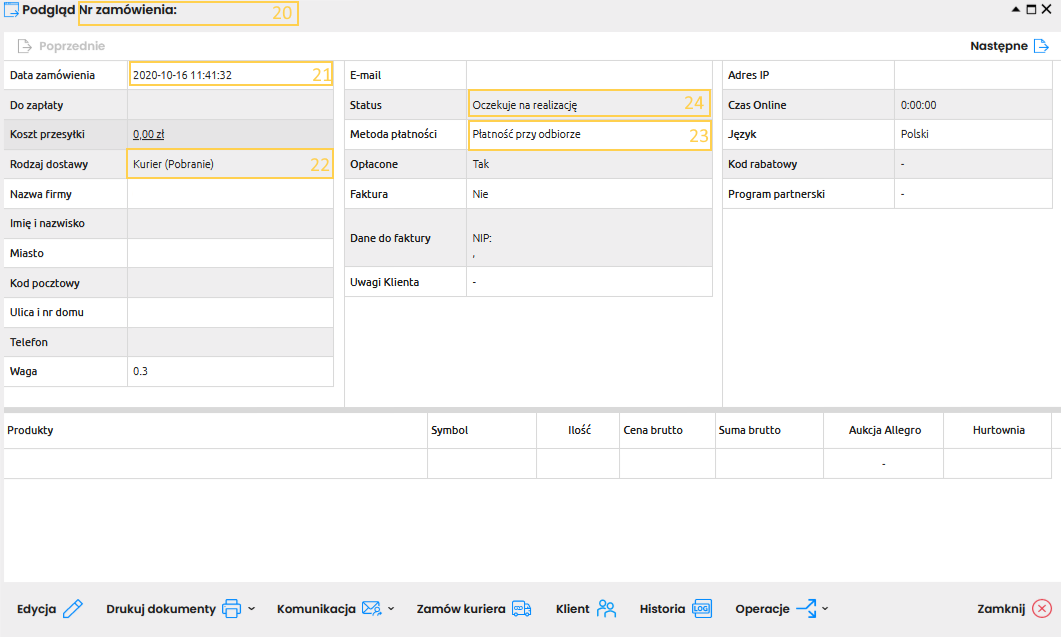Screen dimensions: 1061x637
Task: Click the Aukcja Allegro column header
Action: (x=884, y=430)
